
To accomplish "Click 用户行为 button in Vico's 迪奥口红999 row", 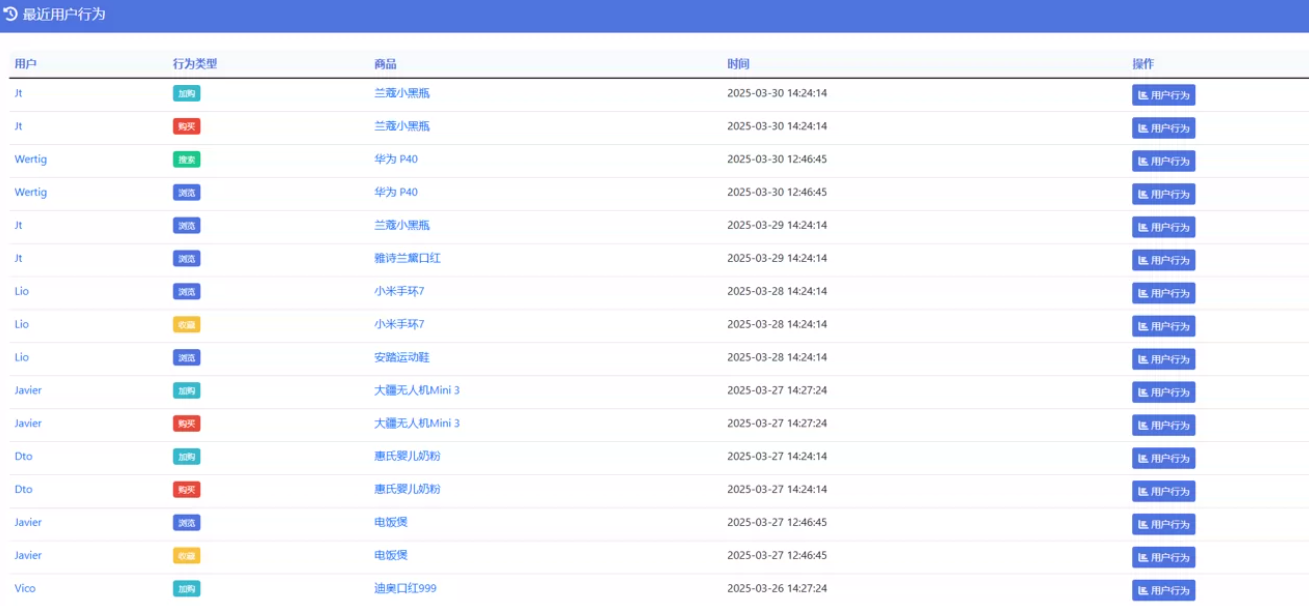I will click(x=1163, y=590).
